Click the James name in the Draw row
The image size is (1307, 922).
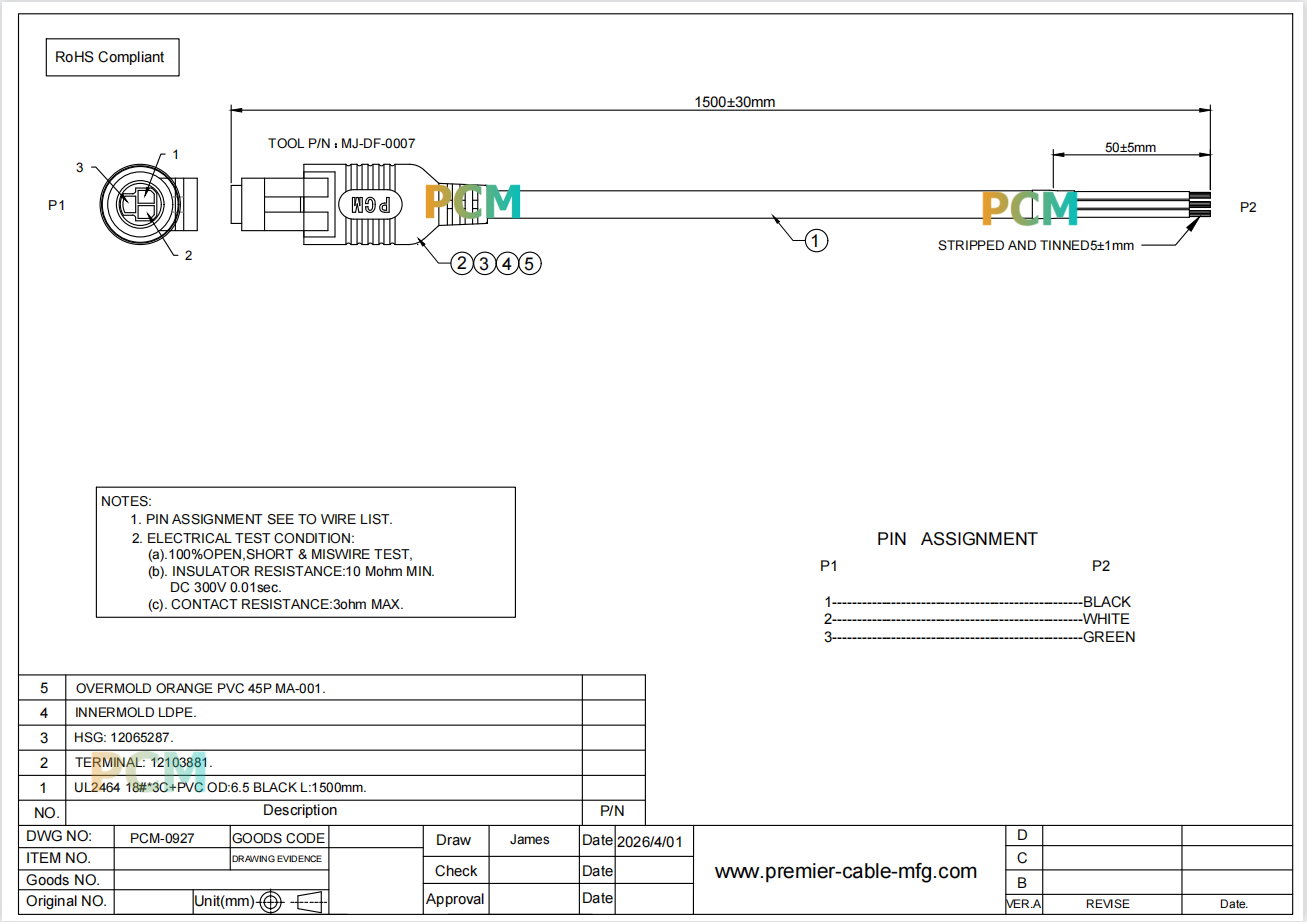[x=529, y=840]
